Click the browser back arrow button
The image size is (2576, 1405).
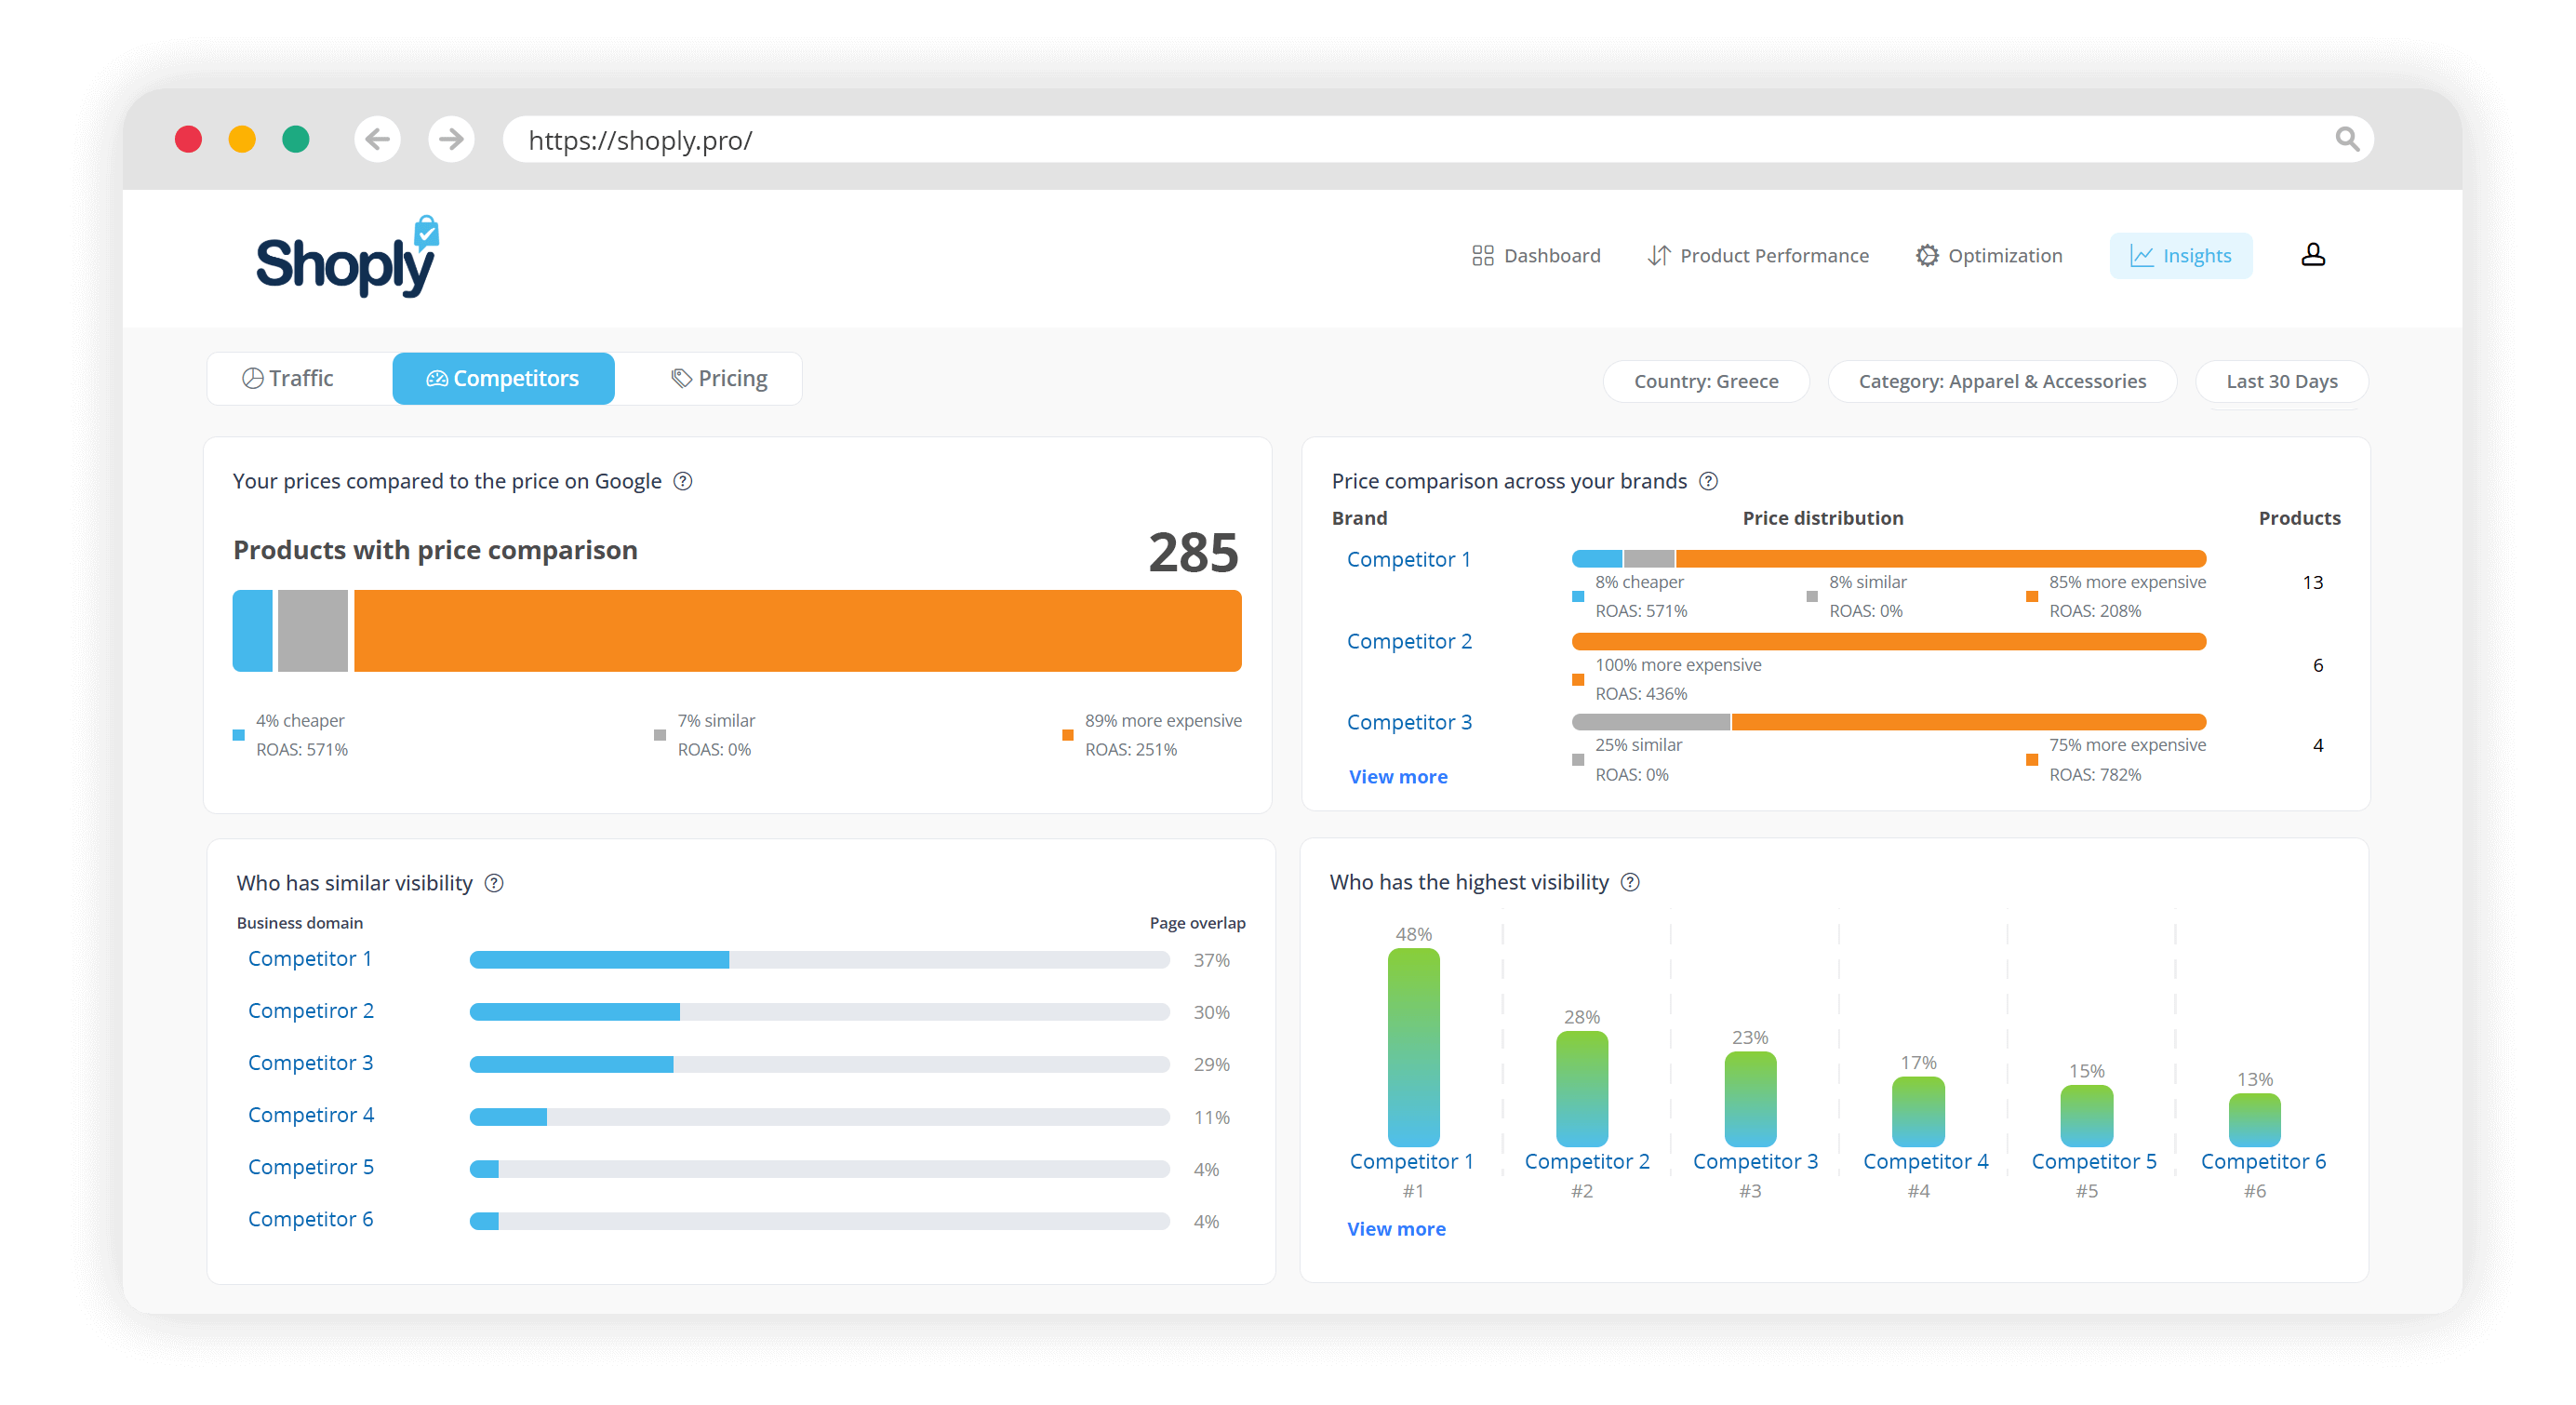point(377,139)
